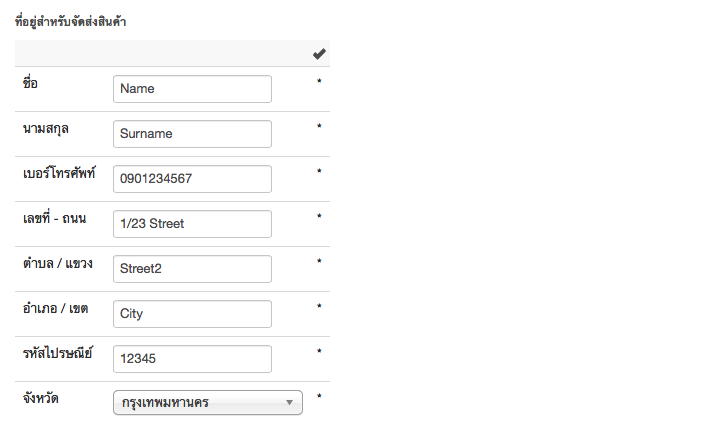Click the checkmark icon in the table header
725x425 pixels.
point(319,54)
